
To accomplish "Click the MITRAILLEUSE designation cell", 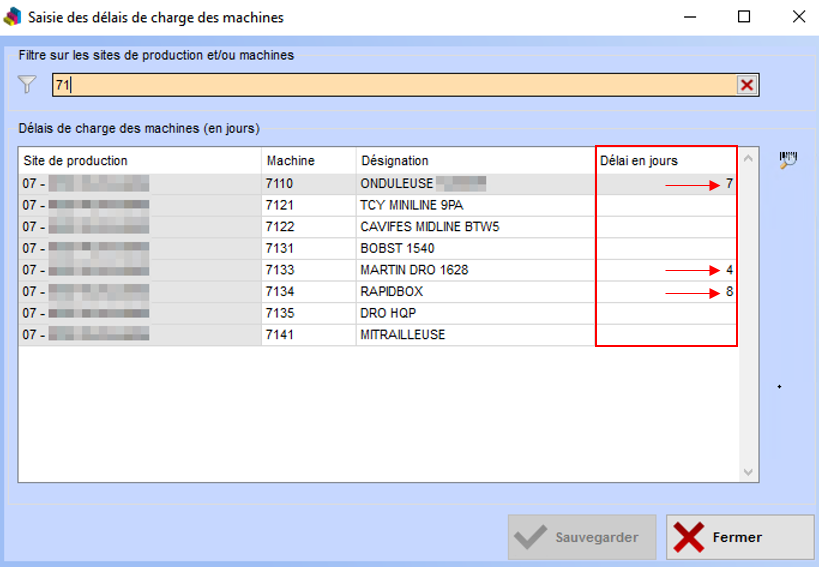I will (403, 335).
